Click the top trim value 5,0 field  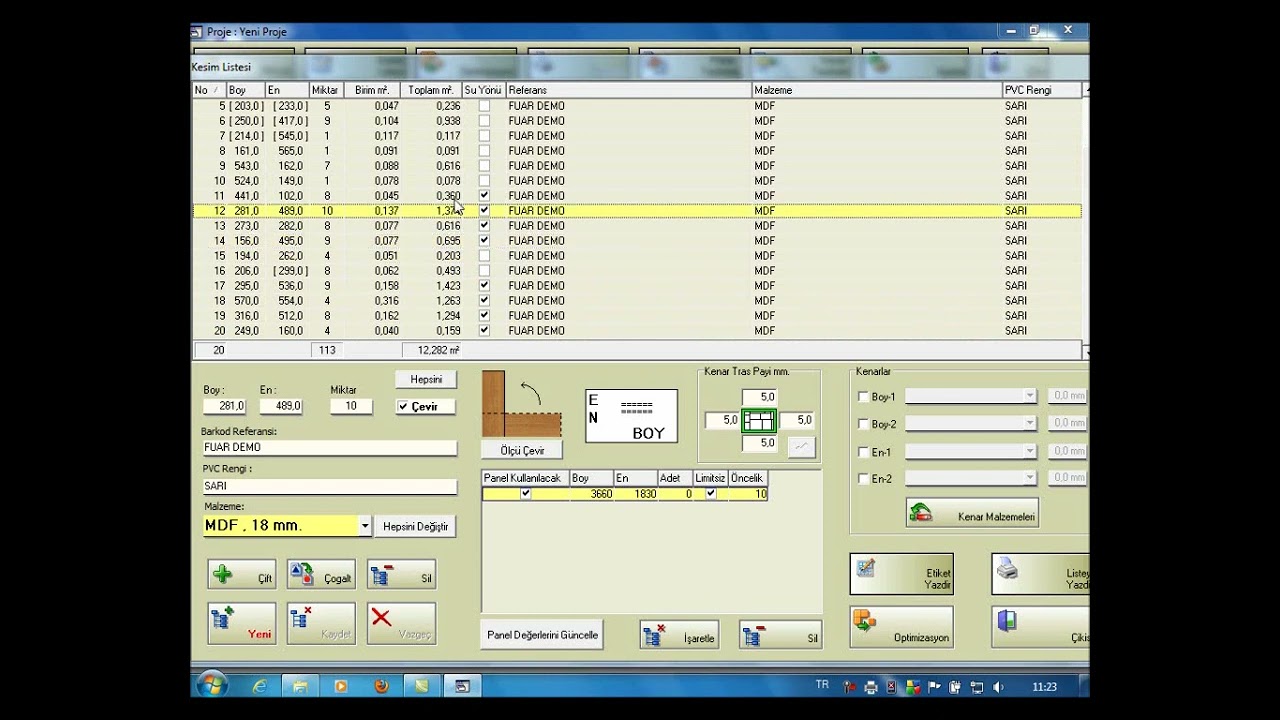click(759, 398)
